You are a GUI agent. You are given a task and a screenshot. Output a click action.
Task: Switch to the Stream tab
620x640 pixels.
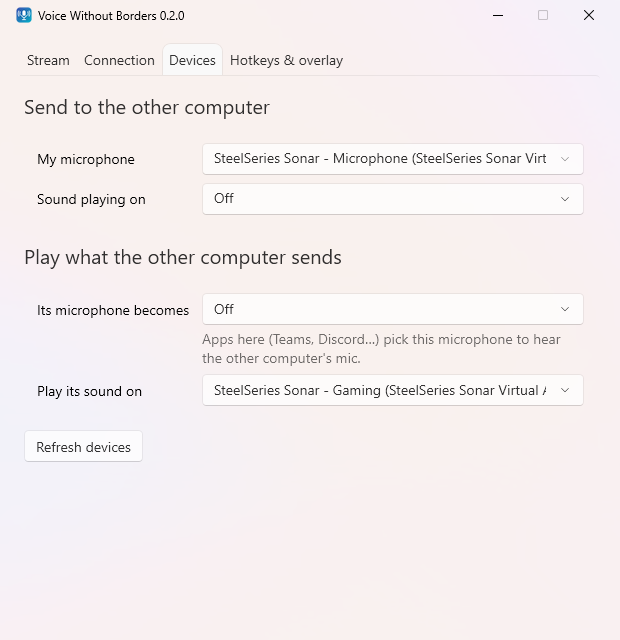click(48, 60)
